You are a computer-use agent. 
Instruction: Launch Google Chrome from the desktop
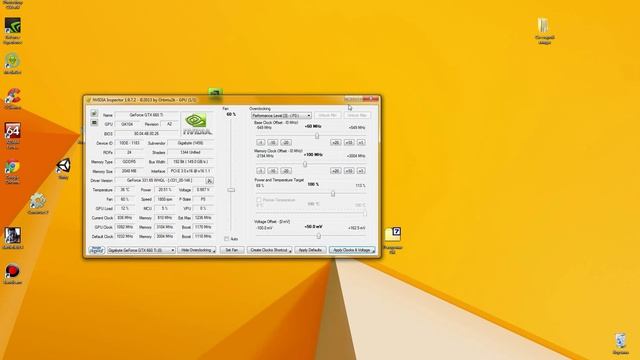(12, 171)
